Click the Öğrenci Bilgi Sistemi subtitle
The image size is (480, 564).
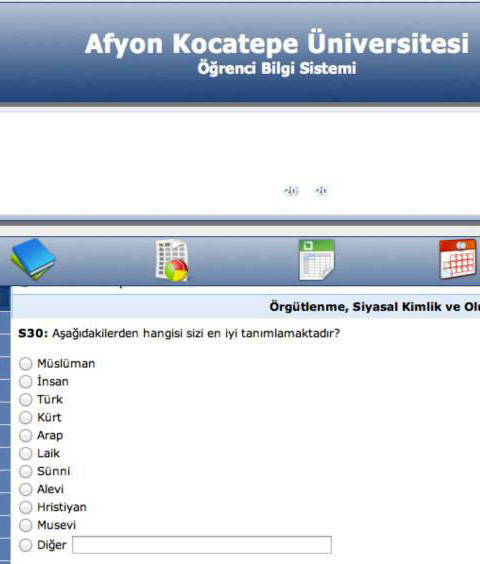277,68
